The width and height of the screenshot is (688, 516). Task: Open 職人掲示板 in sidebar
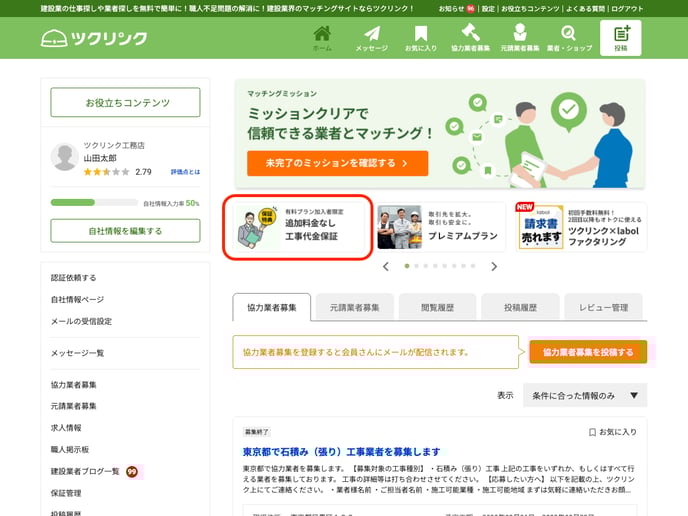pos(69,450)
